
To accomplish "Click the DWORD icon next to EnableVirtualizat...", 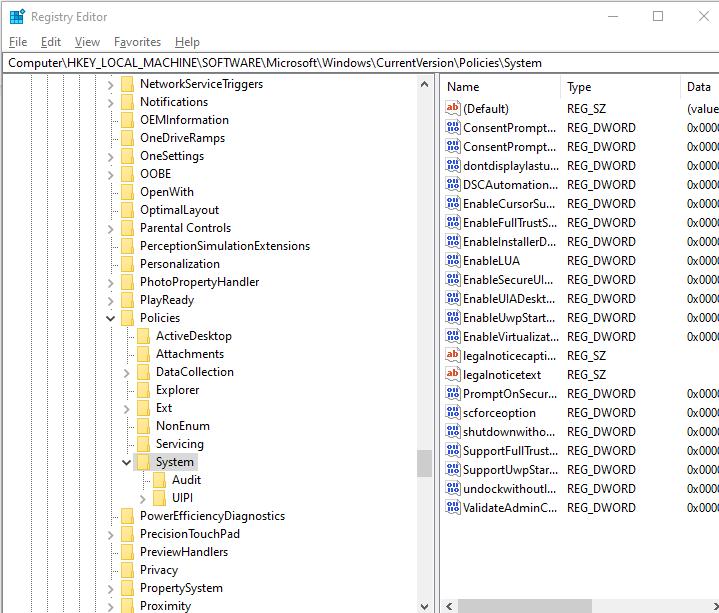I will pos(453,337).
